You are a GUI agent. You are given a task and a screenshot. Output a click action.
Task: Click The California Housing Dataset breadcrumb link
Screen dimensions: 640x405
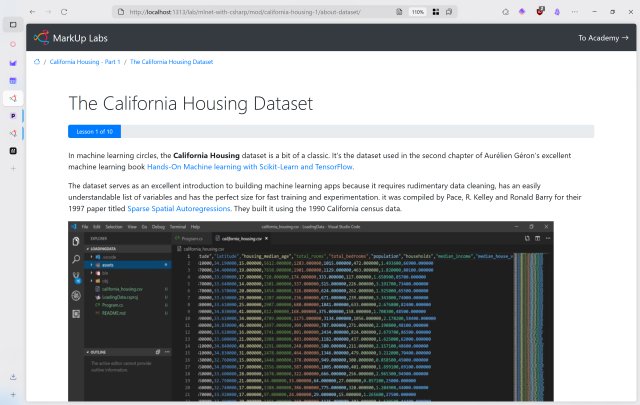coord(171,62)
